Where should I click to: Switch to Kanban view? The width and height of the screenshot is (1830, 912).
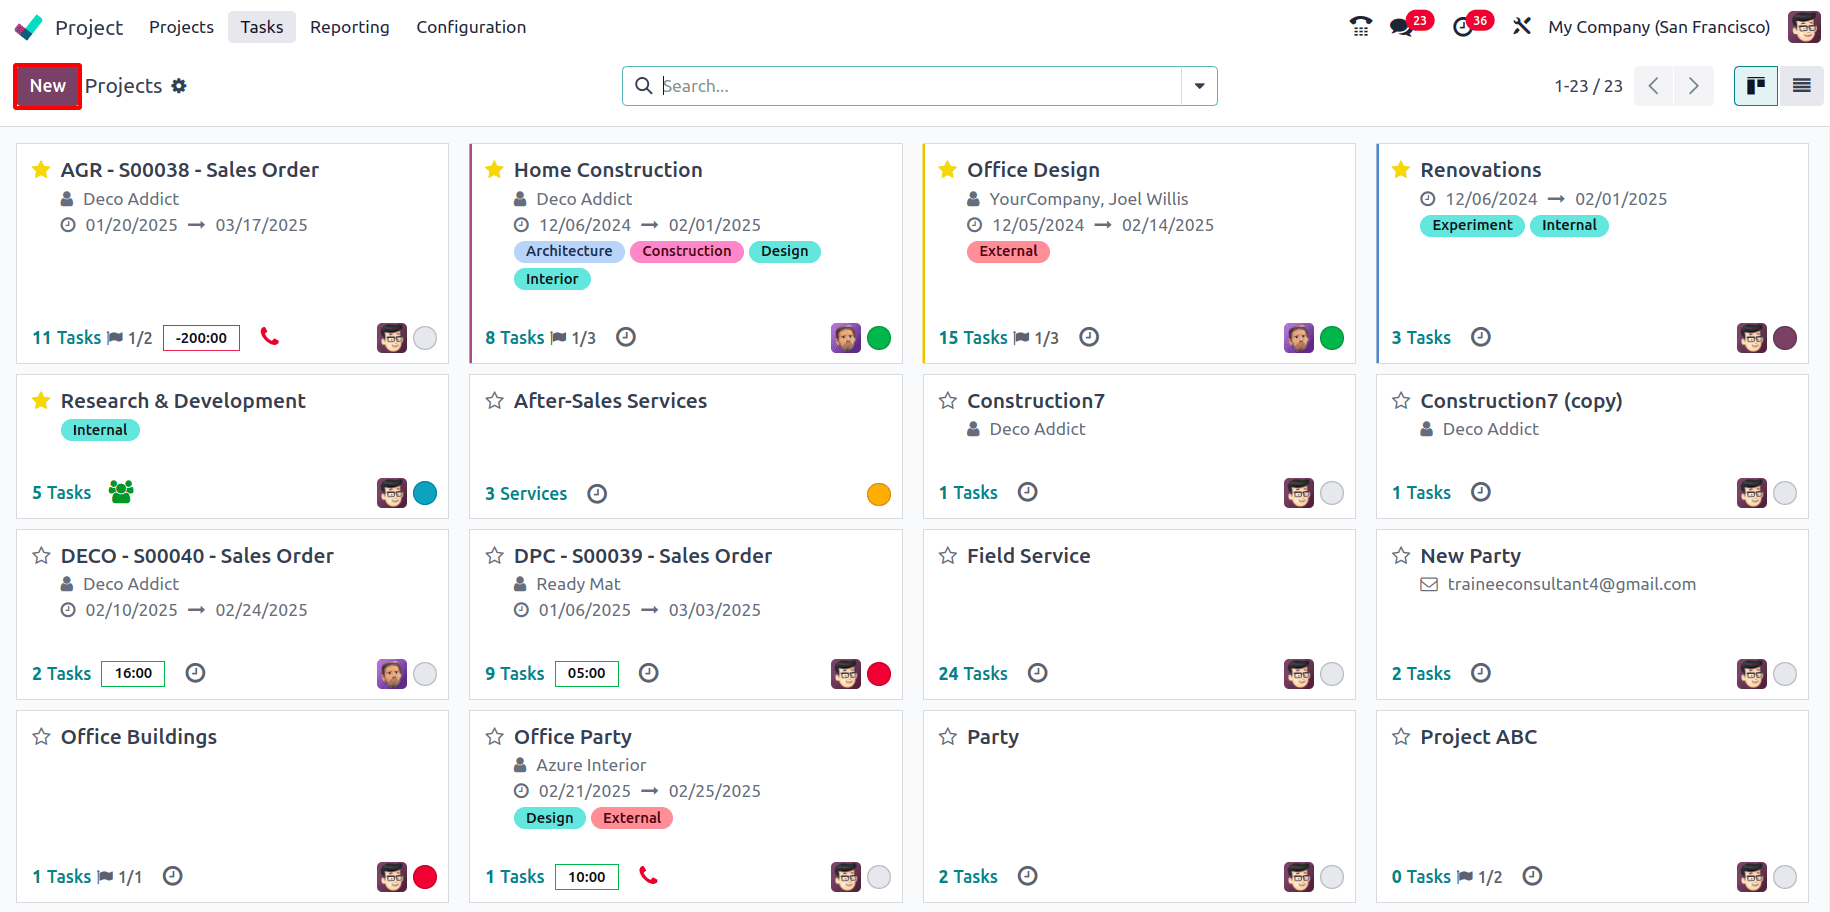pyautogui.click(x=1755, y=86)
